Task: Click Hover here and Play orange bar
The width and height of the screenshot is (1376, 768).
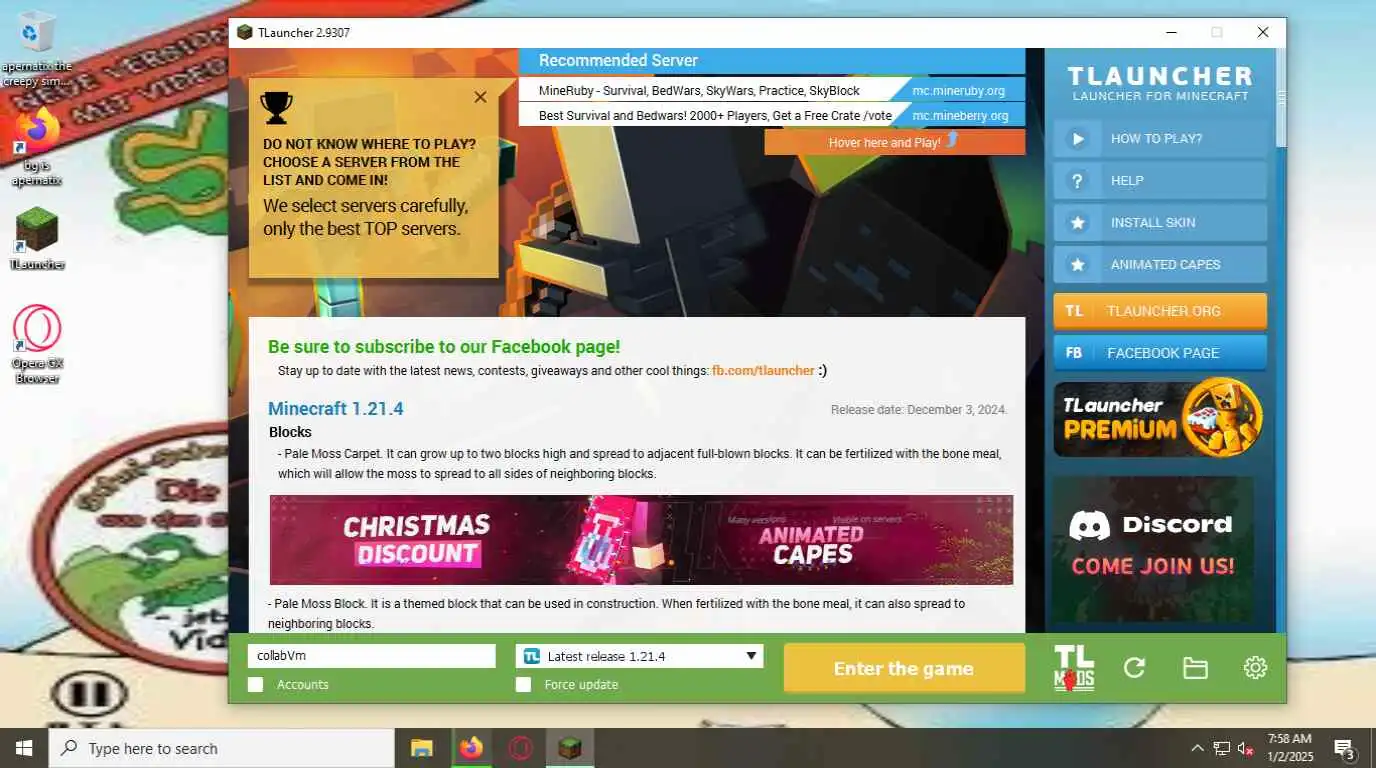Action: click(x=895, y=142)
